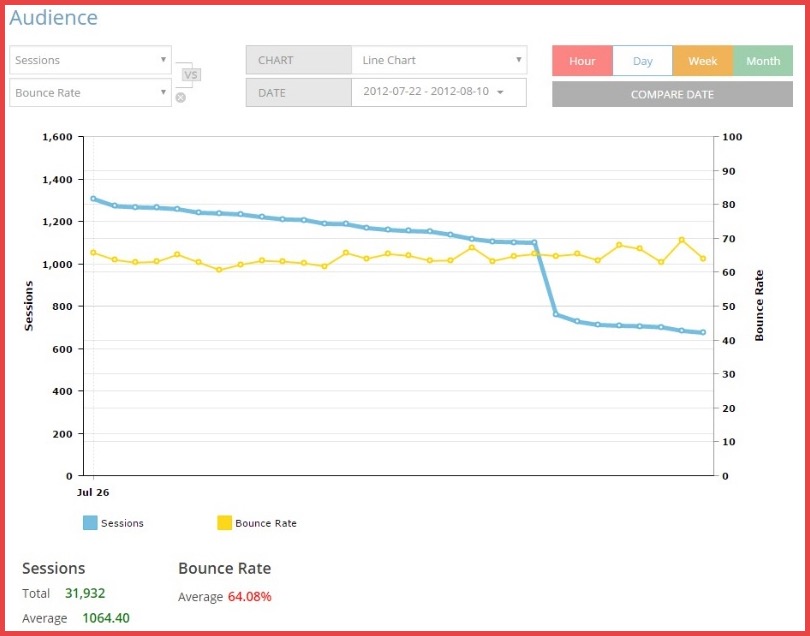Click the yellow Bounce Rate legend icon
The height and width of the screenshot is (636, 810).
point(224,523)
